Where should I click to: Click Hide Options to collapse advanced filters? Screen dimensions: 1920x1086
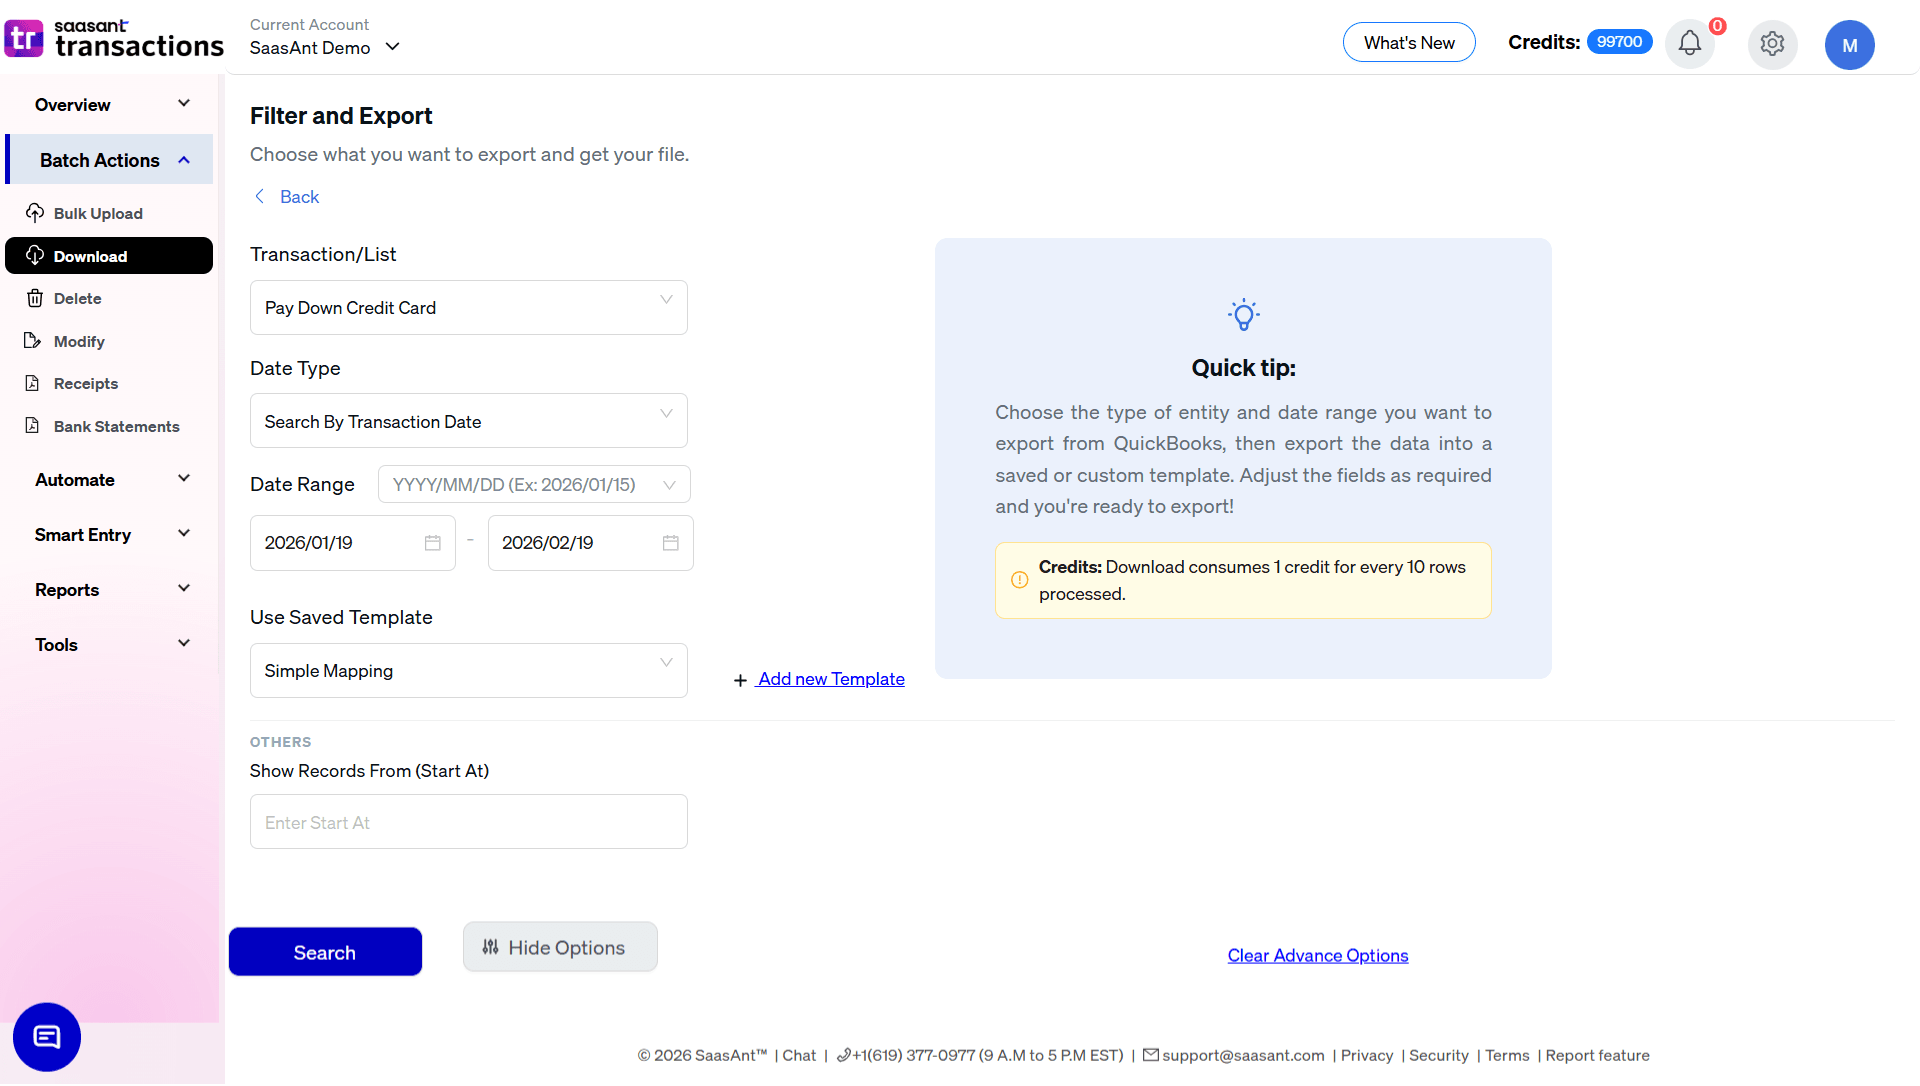click(560, 947)
